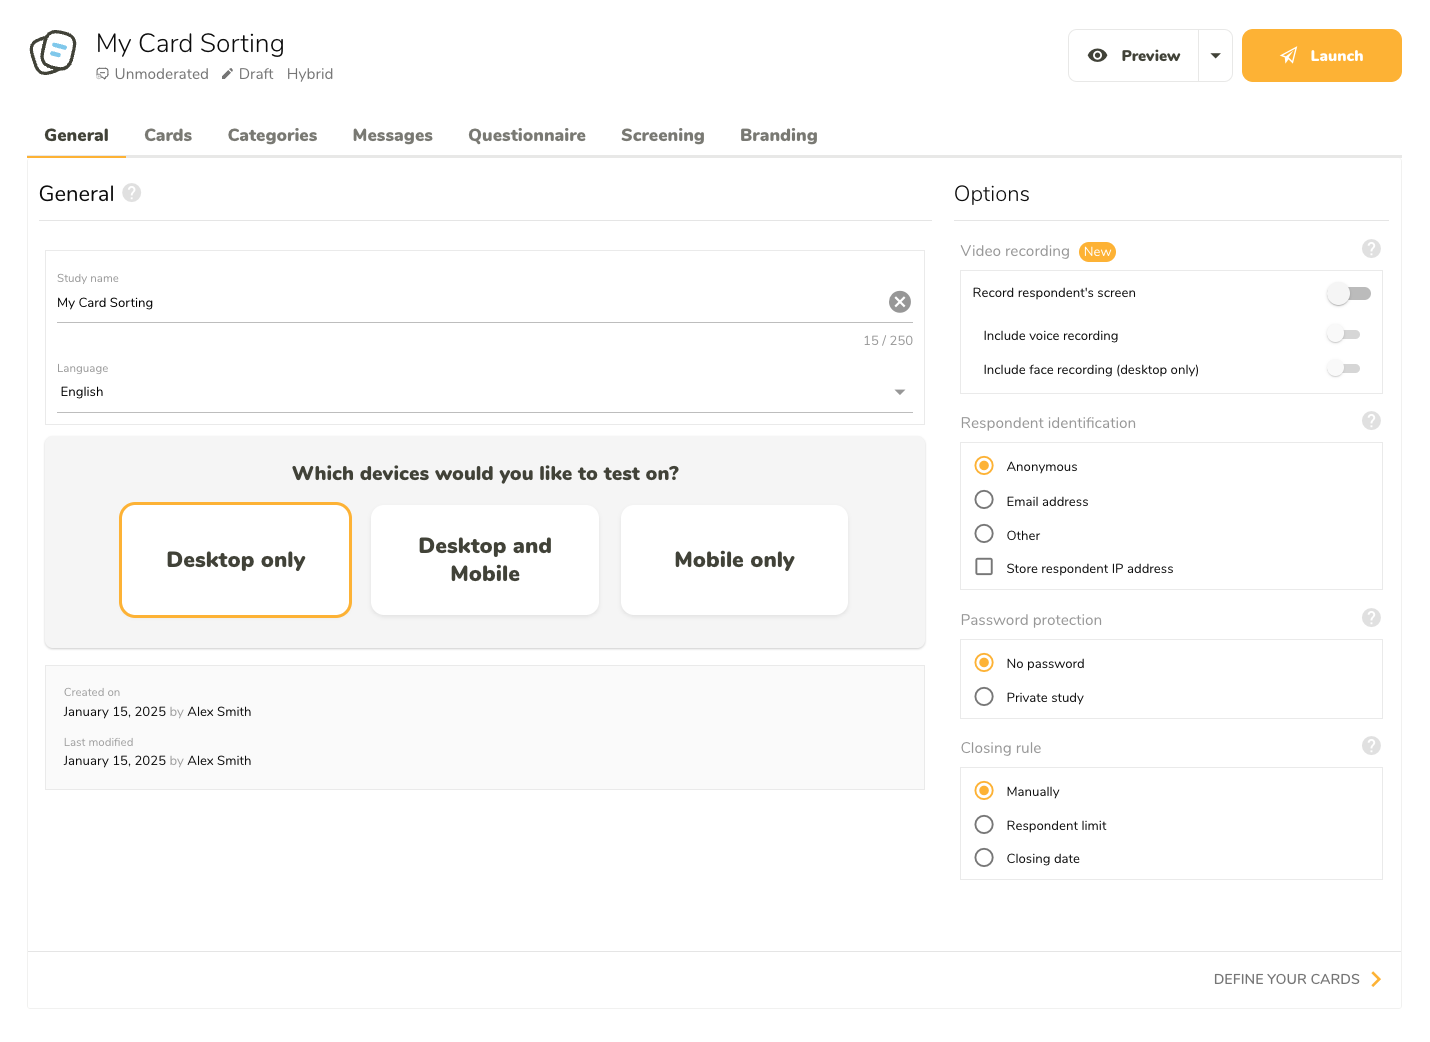Click the General section help icon
1430x1042 pixels.
pos(132,193)
